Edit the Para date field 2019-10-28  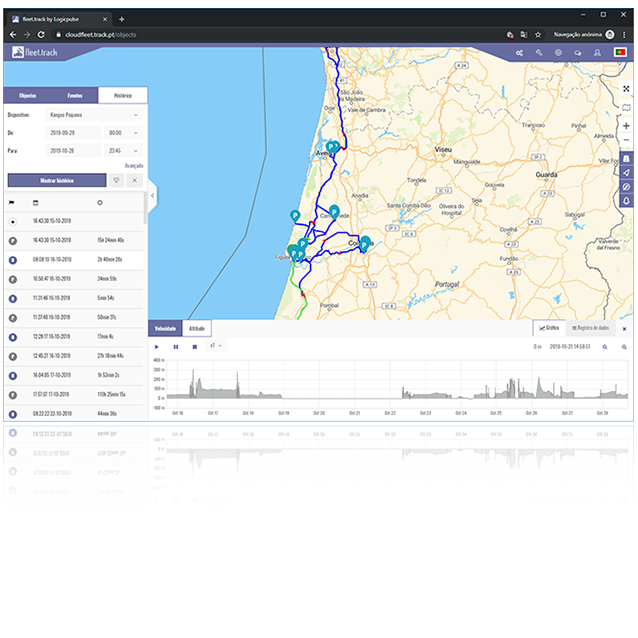click(73, 151)
